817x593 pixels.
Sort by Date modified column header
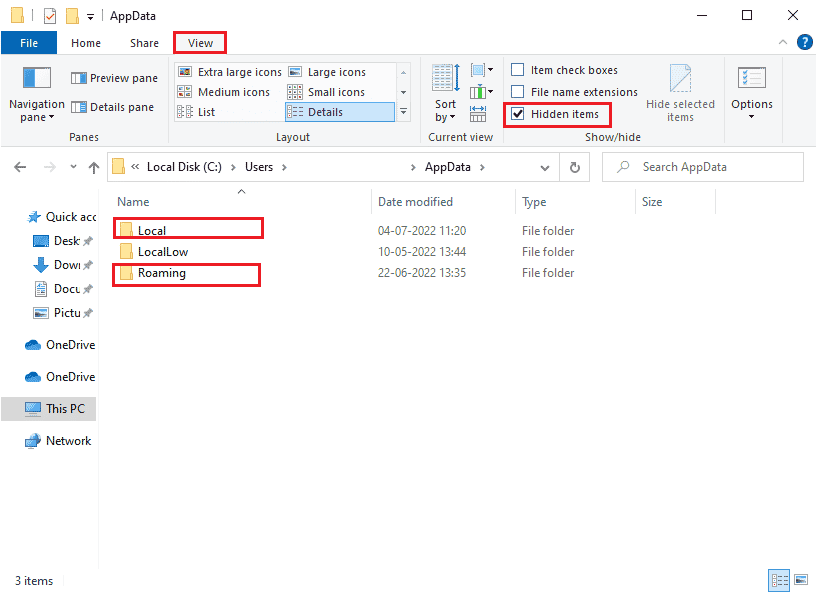(415, 202)
